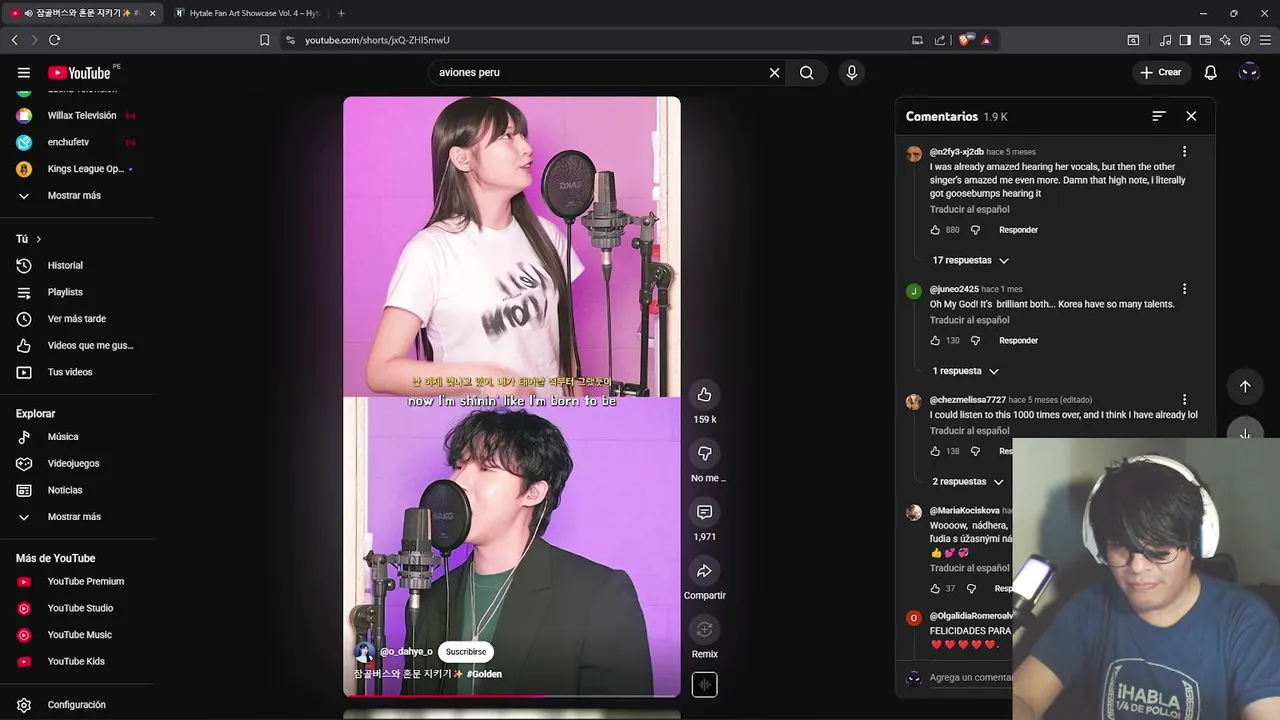Go to the YouTube home logo
Screen dimensions: 1280x720
pyautogui.click(x=79, y=72)
